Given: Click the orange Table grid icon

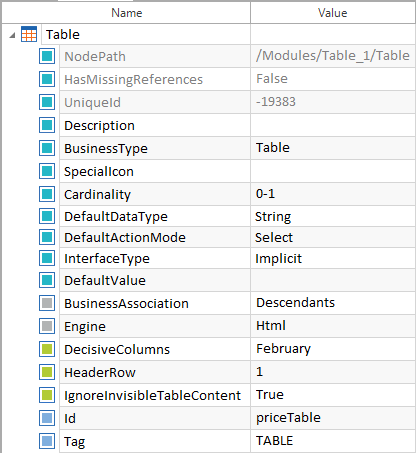Looking at the screenshot, I should [x=29, y=34].
